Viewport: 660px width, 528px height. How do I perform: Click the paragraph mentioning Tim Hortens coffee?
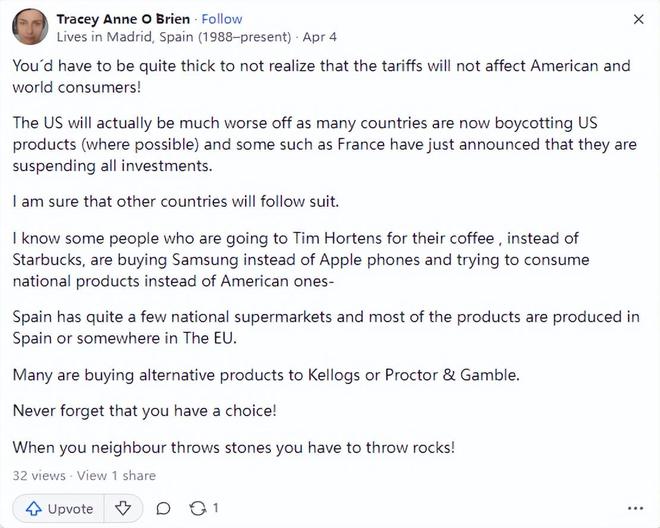(x=301, y=260)
